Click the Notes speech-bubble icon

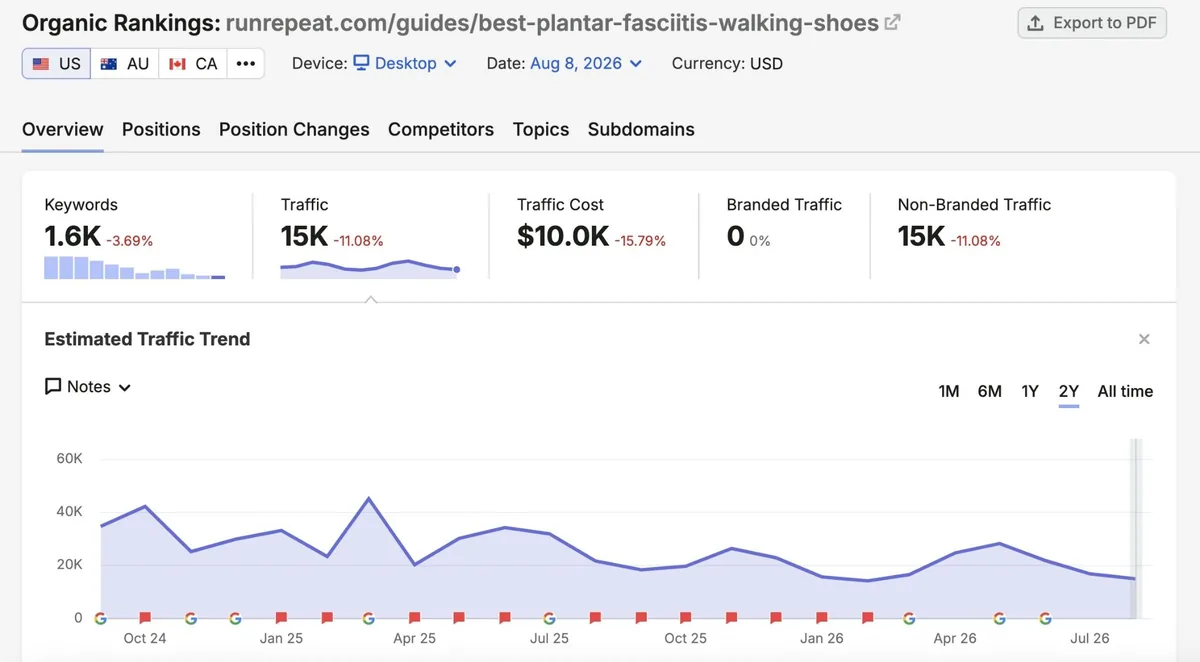point(53,387)
